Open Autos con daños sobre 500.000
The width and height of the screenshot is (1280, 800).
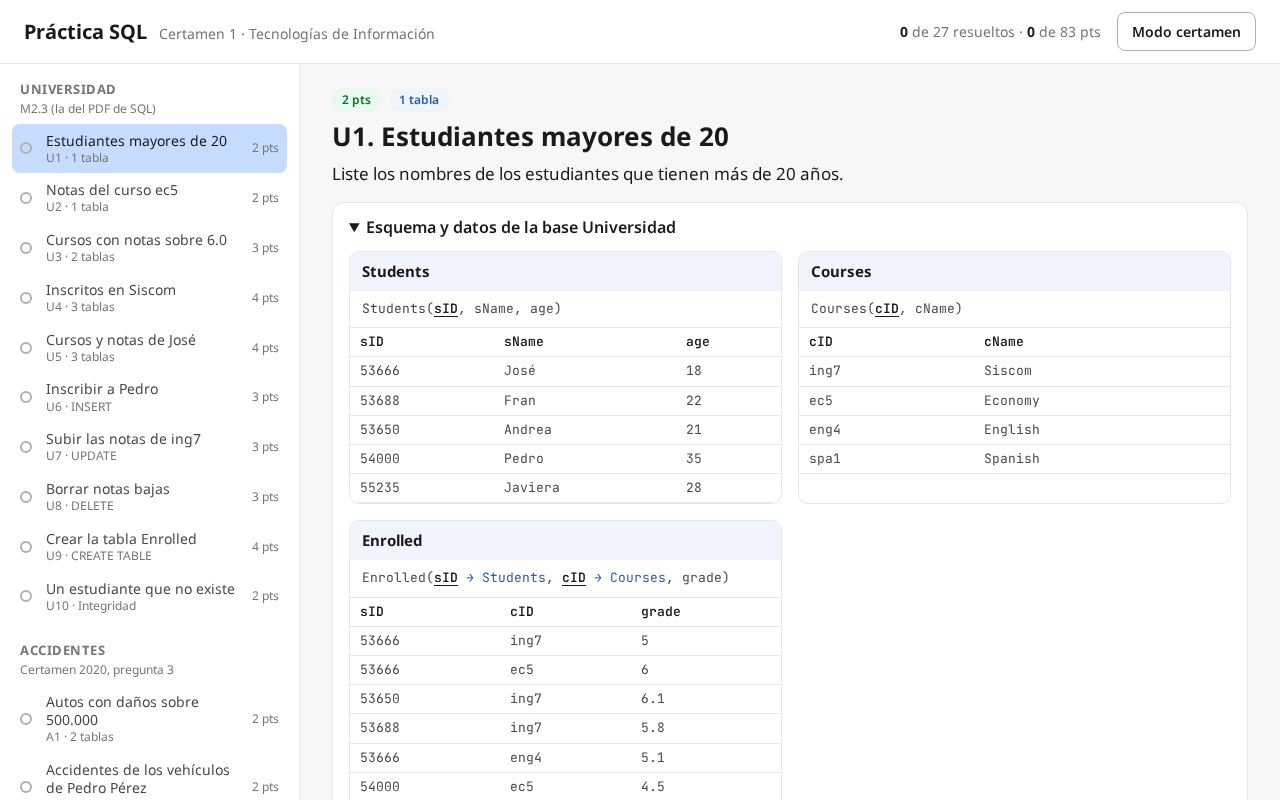pos(149,719)
